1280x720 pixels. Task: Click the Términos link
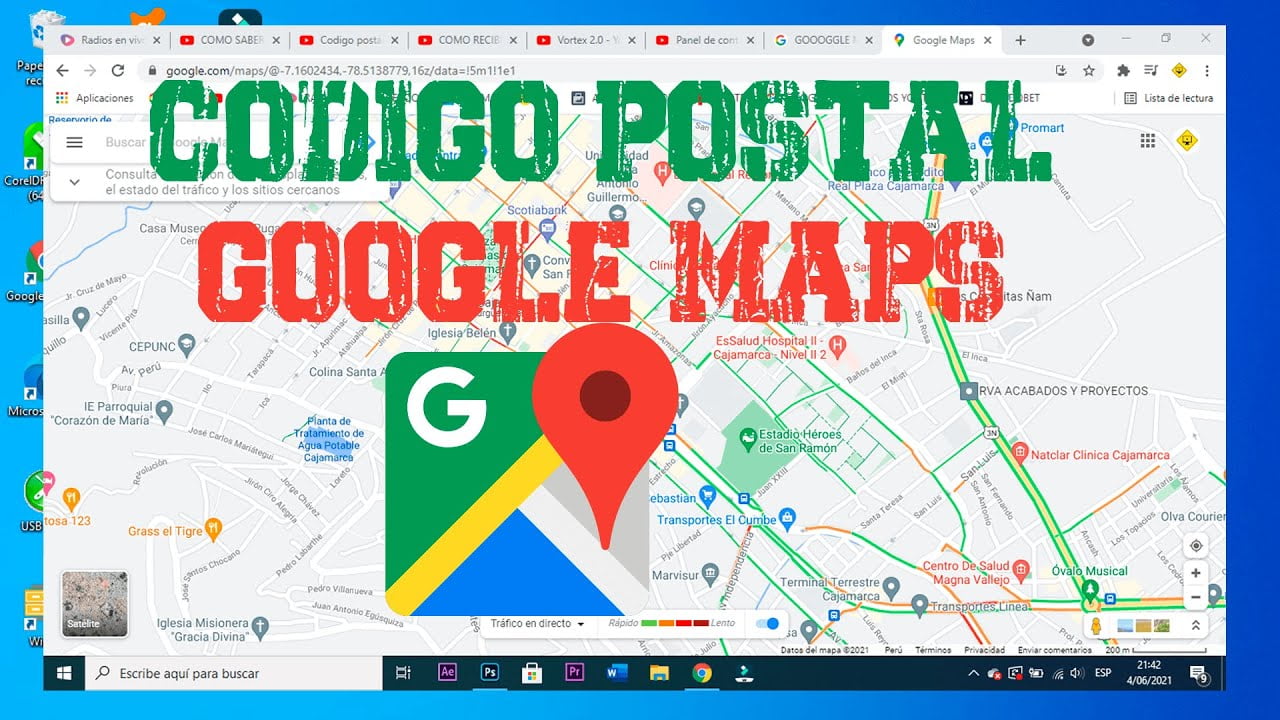pyautogui.click(x=933, y=650)
